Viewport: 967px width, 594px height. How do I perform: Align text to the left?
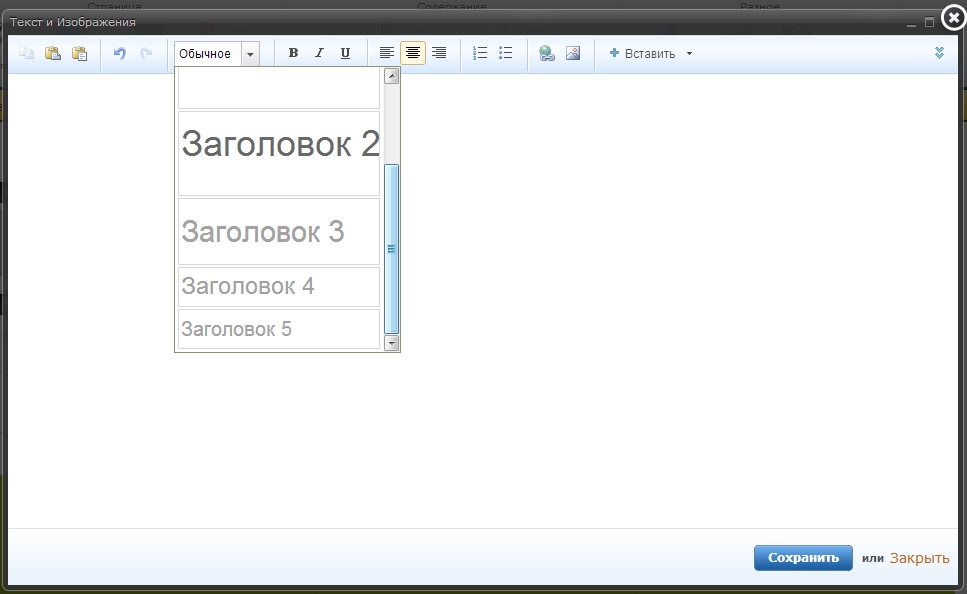point(387,53)
